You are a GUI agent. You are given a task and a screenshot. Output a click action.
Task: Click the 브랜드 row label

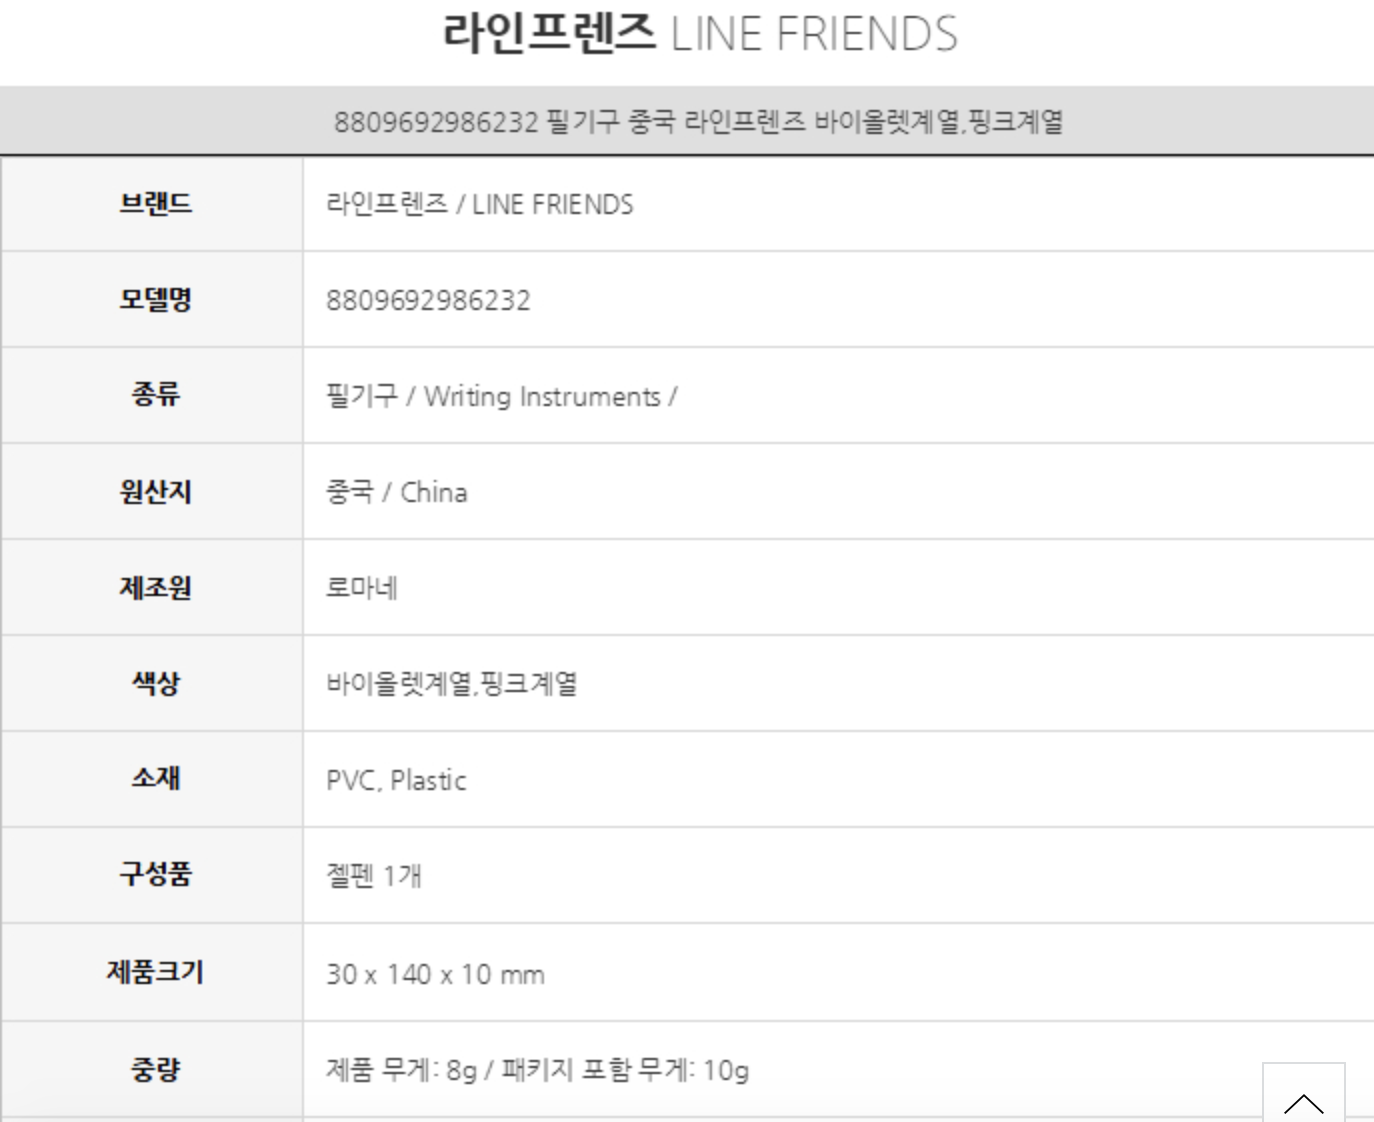click(155, 204)
